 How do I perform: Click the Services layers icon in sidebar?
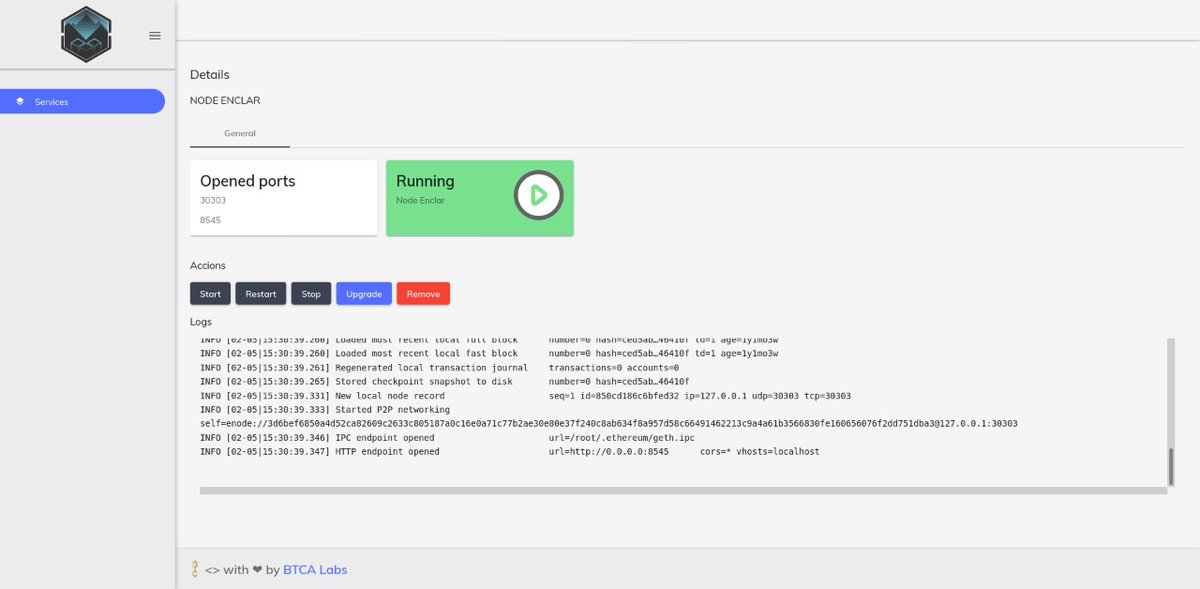point(20,101)
